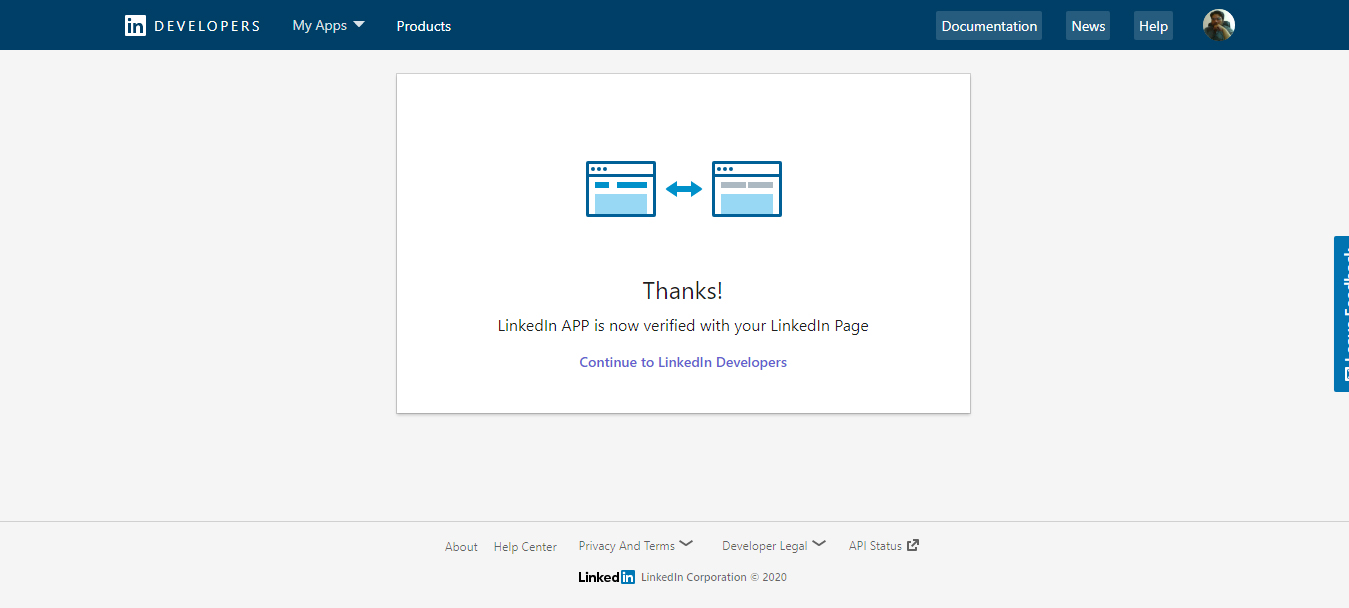This screenshot has width=1349, height=608.
Task: Expand the Privacy And Terms menu
Action: (x=635, y=546)
